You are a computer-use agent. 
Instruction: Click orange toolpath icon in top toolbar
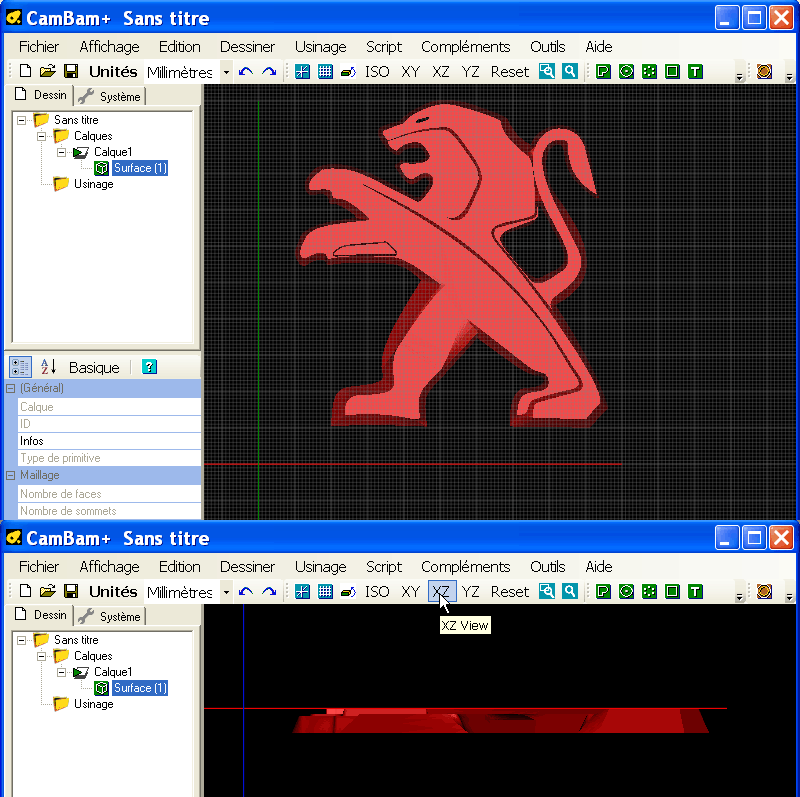coord(764,71)
